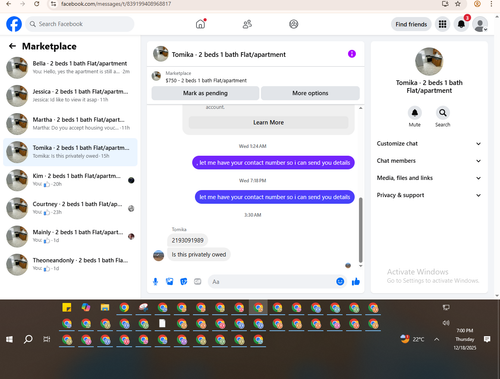Open the GIF picker icon
Screen dimensions: 500x379
click(x=198, y=282)
